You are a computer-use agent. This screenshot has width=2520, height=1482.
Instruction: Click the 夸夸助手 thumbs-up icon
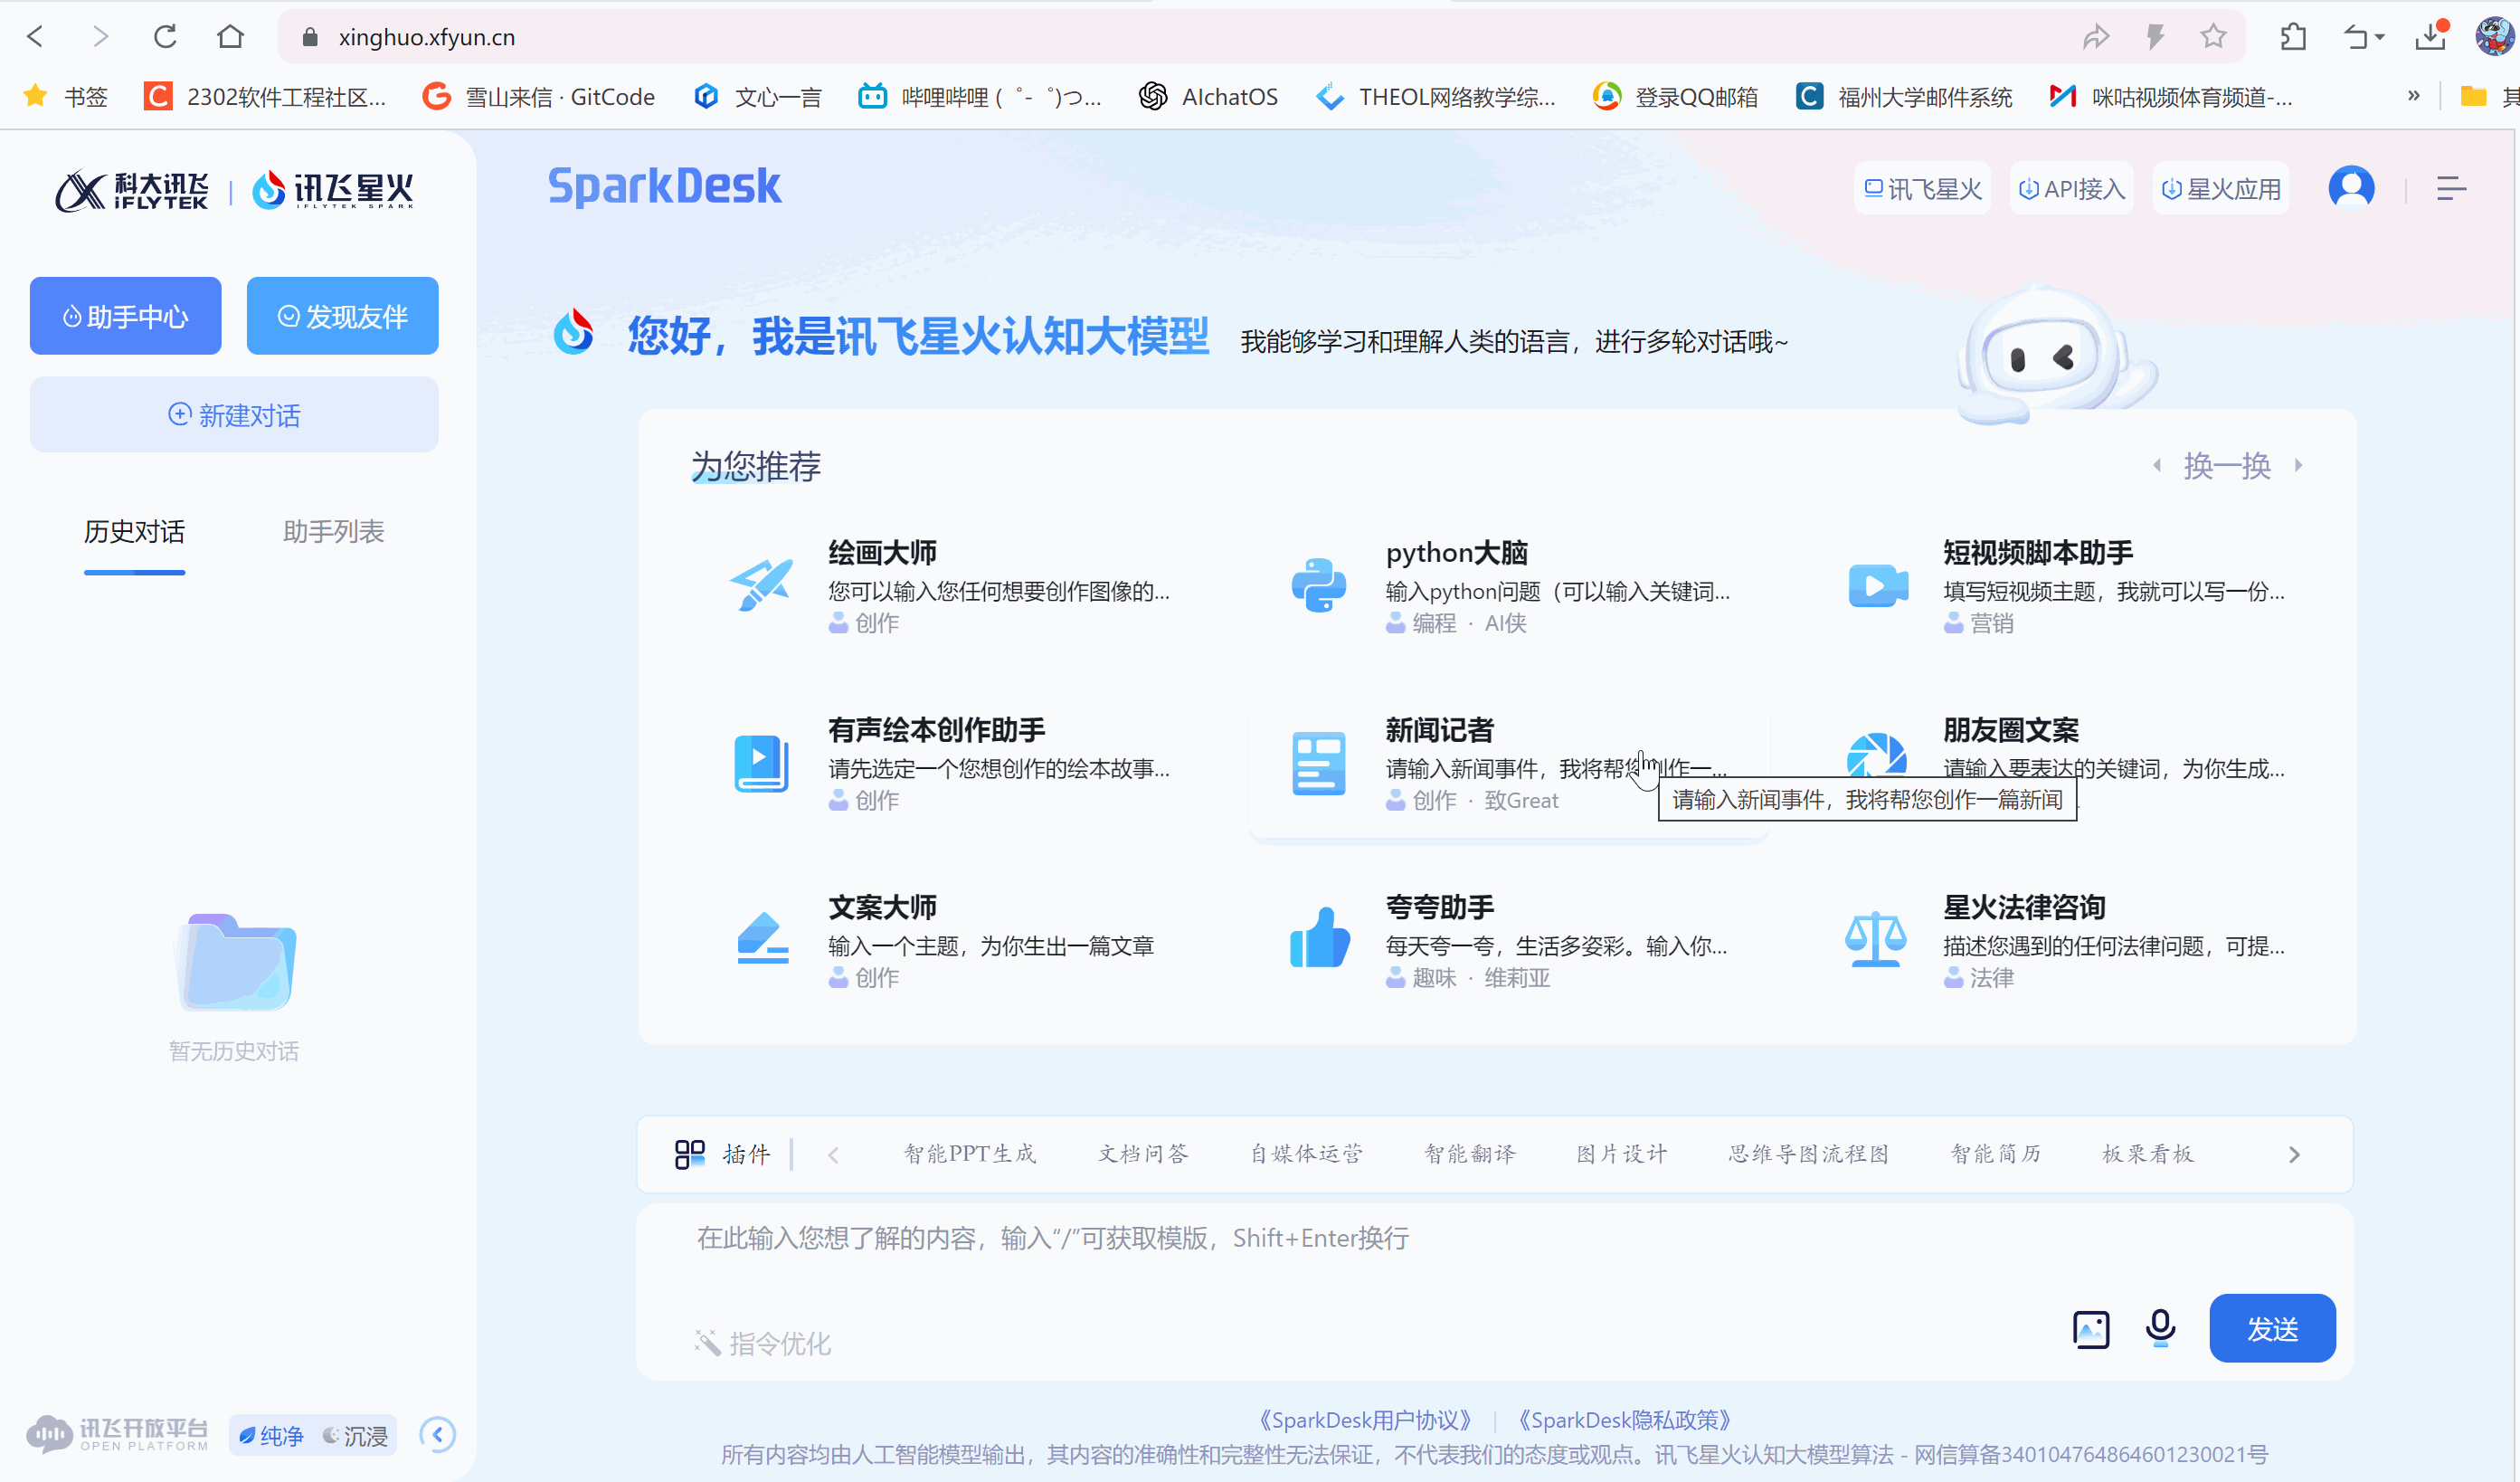(1319, 937)
